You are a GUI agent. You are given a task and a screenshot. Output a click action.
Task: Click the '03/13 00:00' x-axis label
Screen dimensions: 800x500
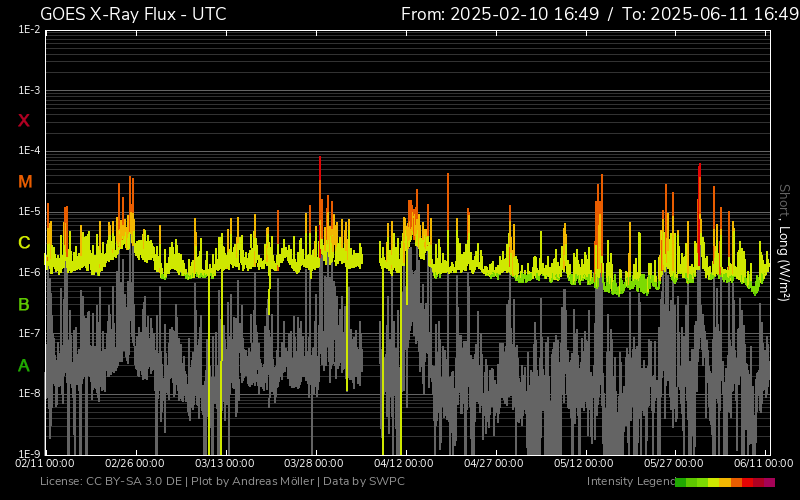coord(224,464)
